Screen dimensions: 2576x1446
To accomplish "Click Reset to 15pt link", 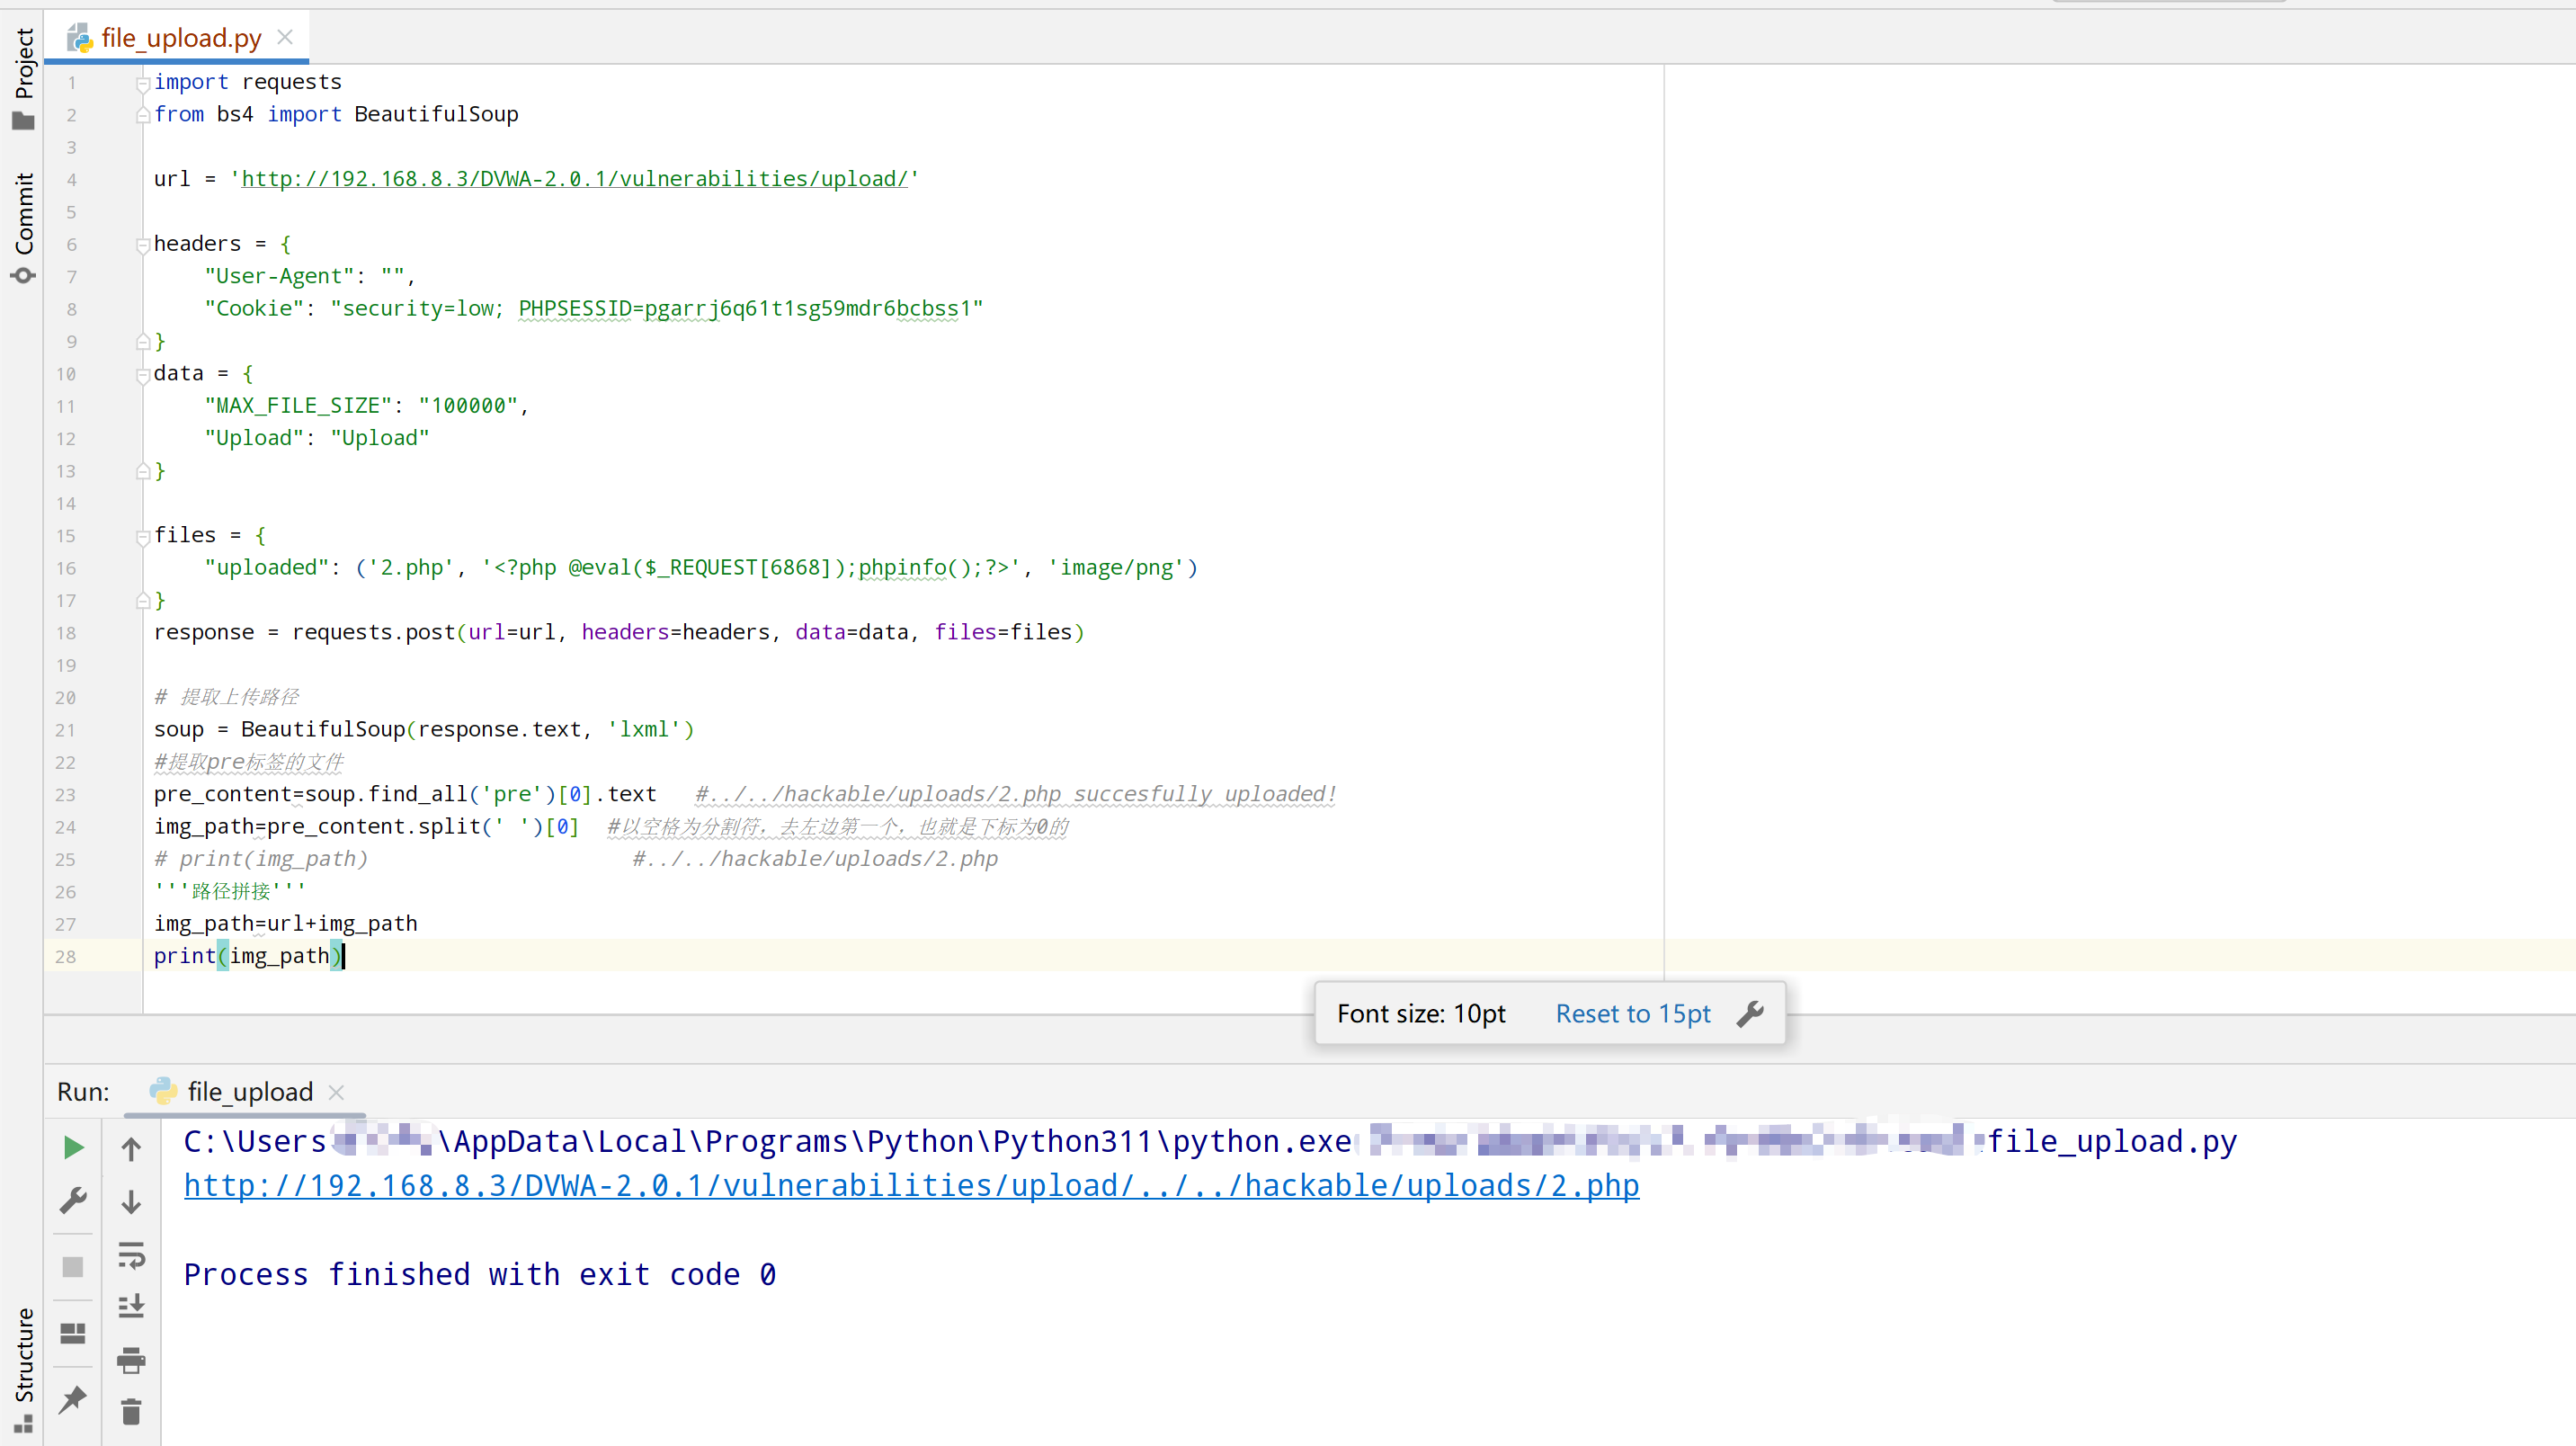I will pos(1632,1014).
